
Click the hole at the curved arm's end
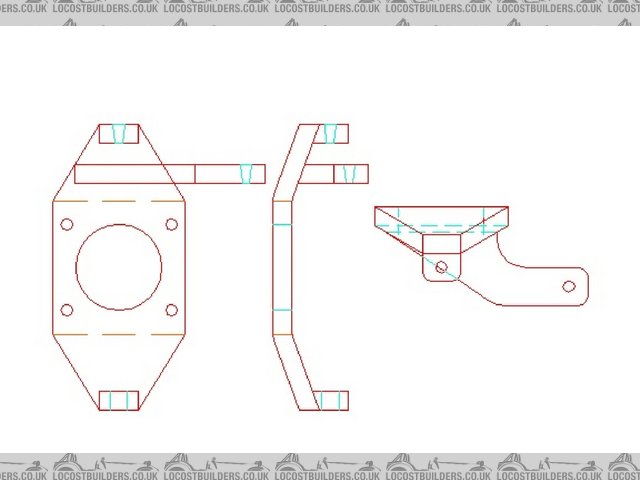tap(568, 286)
